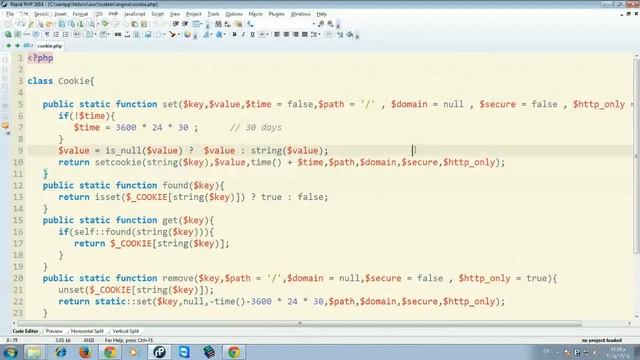Click the Italic formatting icon
The width and height of the screenshot is (640, 360).
[243, 35]
